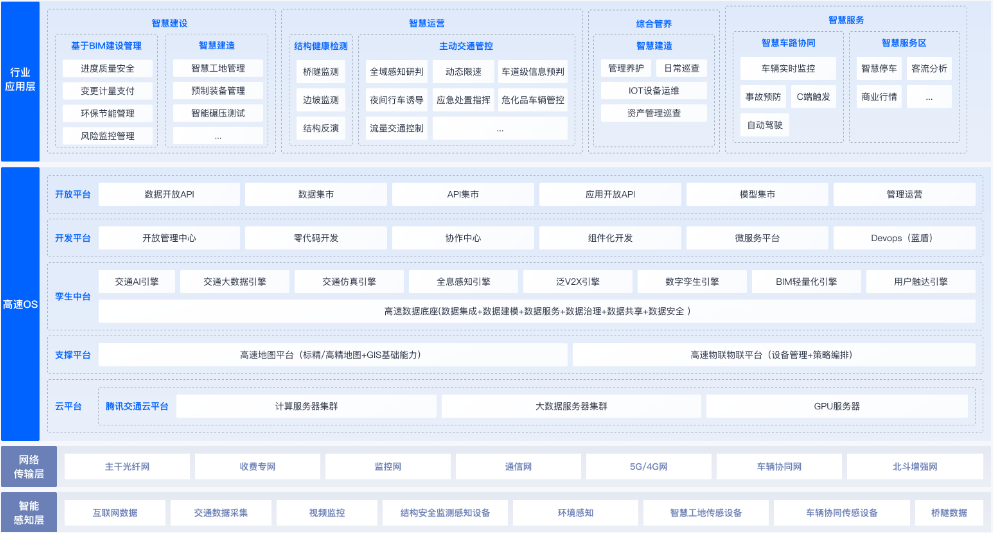The width and height of the screenshot is (993, 533).
Task: Click the '智慧工地管理' box
Action: (x=218, y=68)
